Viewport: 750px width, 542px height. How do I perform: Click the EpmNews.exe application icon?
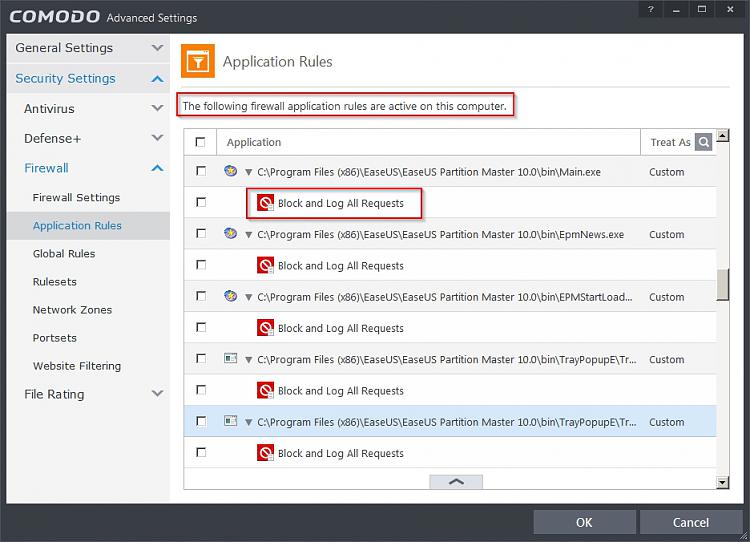tap(231, 233)
